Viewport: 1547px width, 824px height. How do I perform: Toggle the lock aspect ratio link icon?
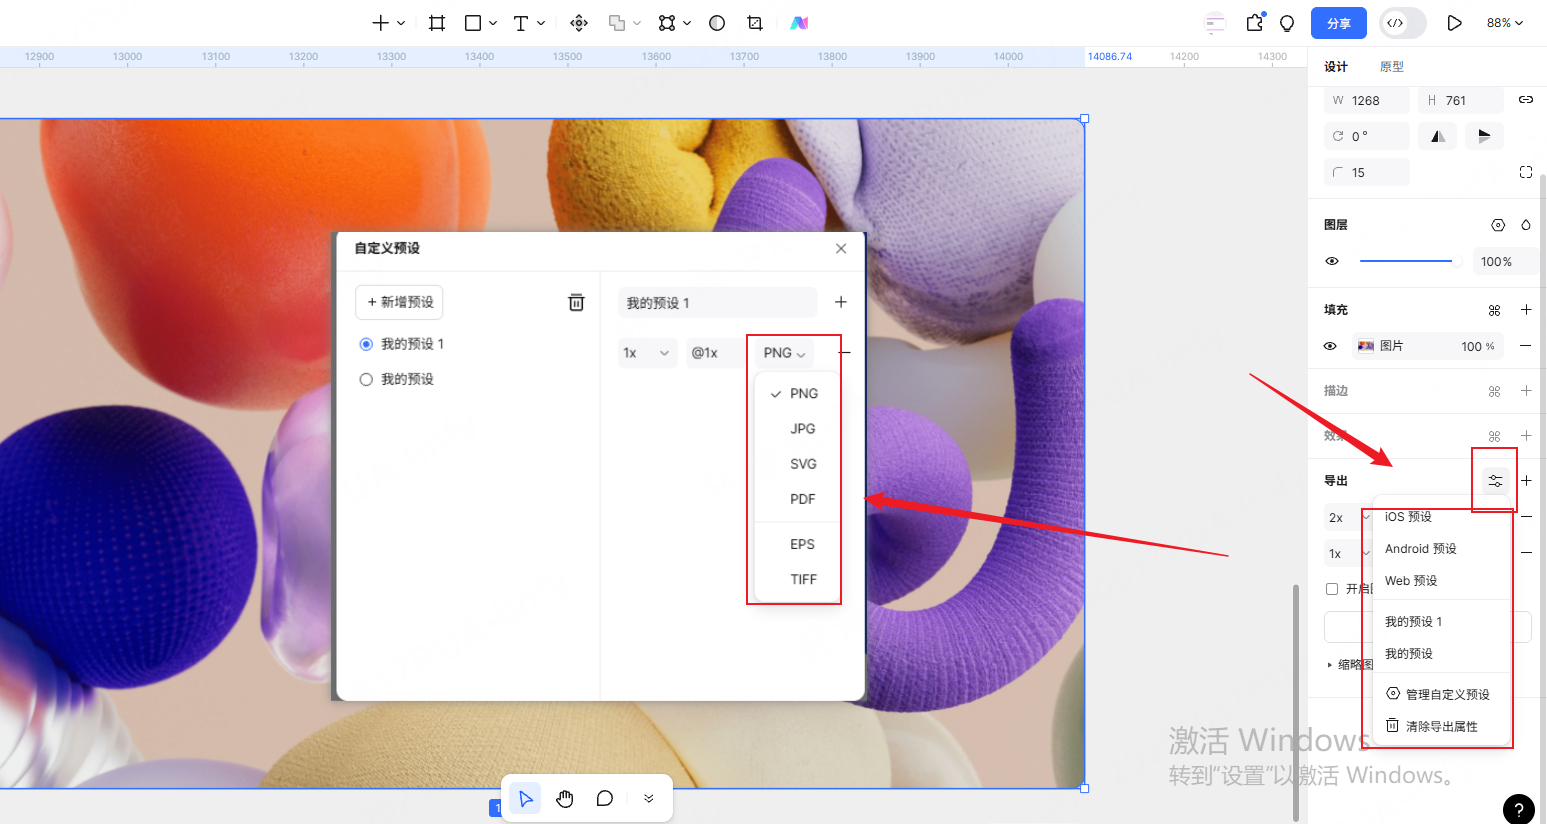1526,100
